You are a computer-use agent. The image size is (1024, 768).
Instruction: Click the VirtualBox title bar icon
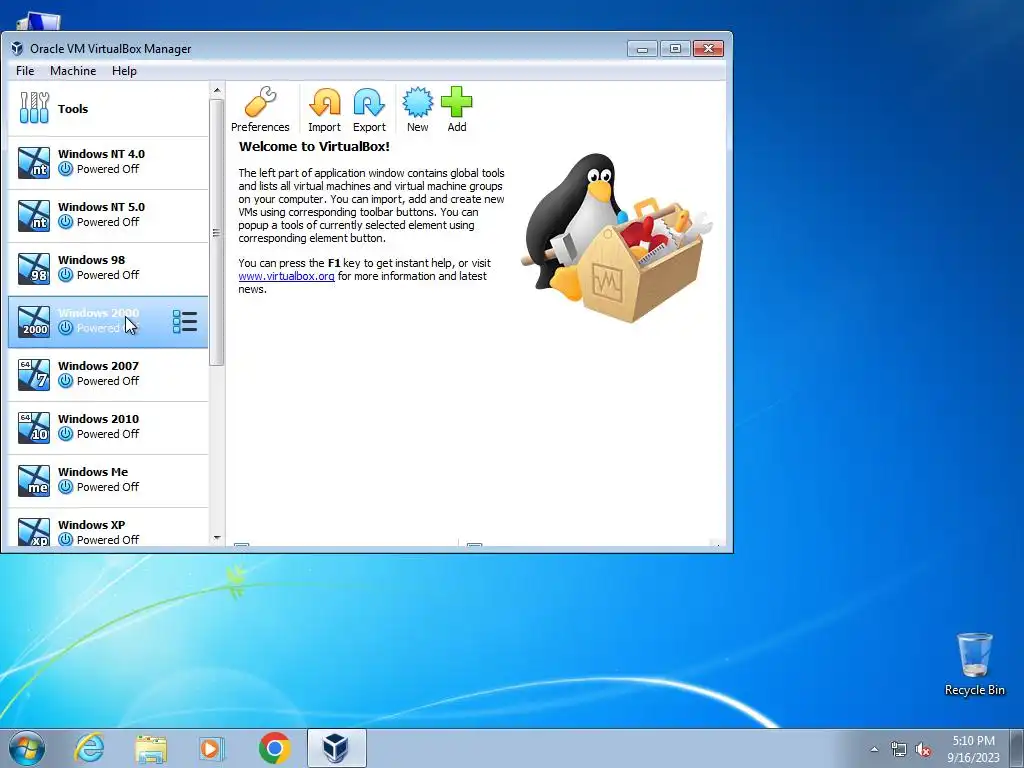[18, 48]
